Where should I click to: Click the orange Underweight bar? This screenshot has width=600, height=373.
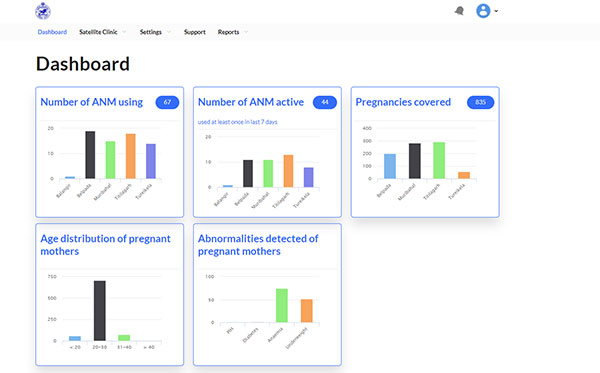pyautogui.click(x=307, y=311)
